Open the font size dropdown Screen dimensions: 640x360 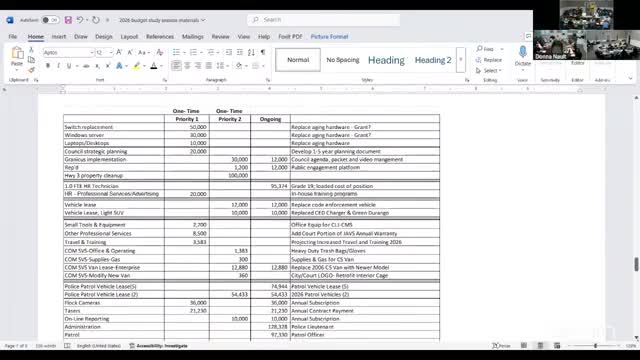pyautogui.click(x=111, y=53)
